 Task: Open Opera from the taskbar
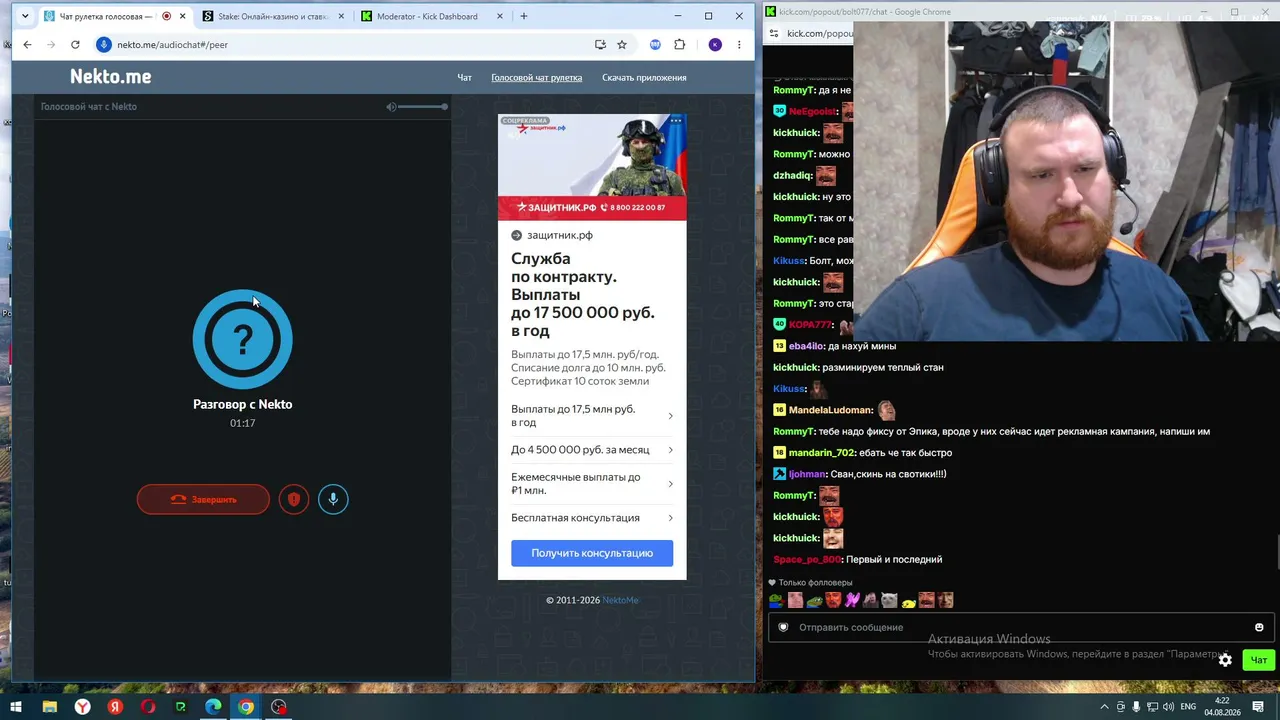[x=148, y=707]
